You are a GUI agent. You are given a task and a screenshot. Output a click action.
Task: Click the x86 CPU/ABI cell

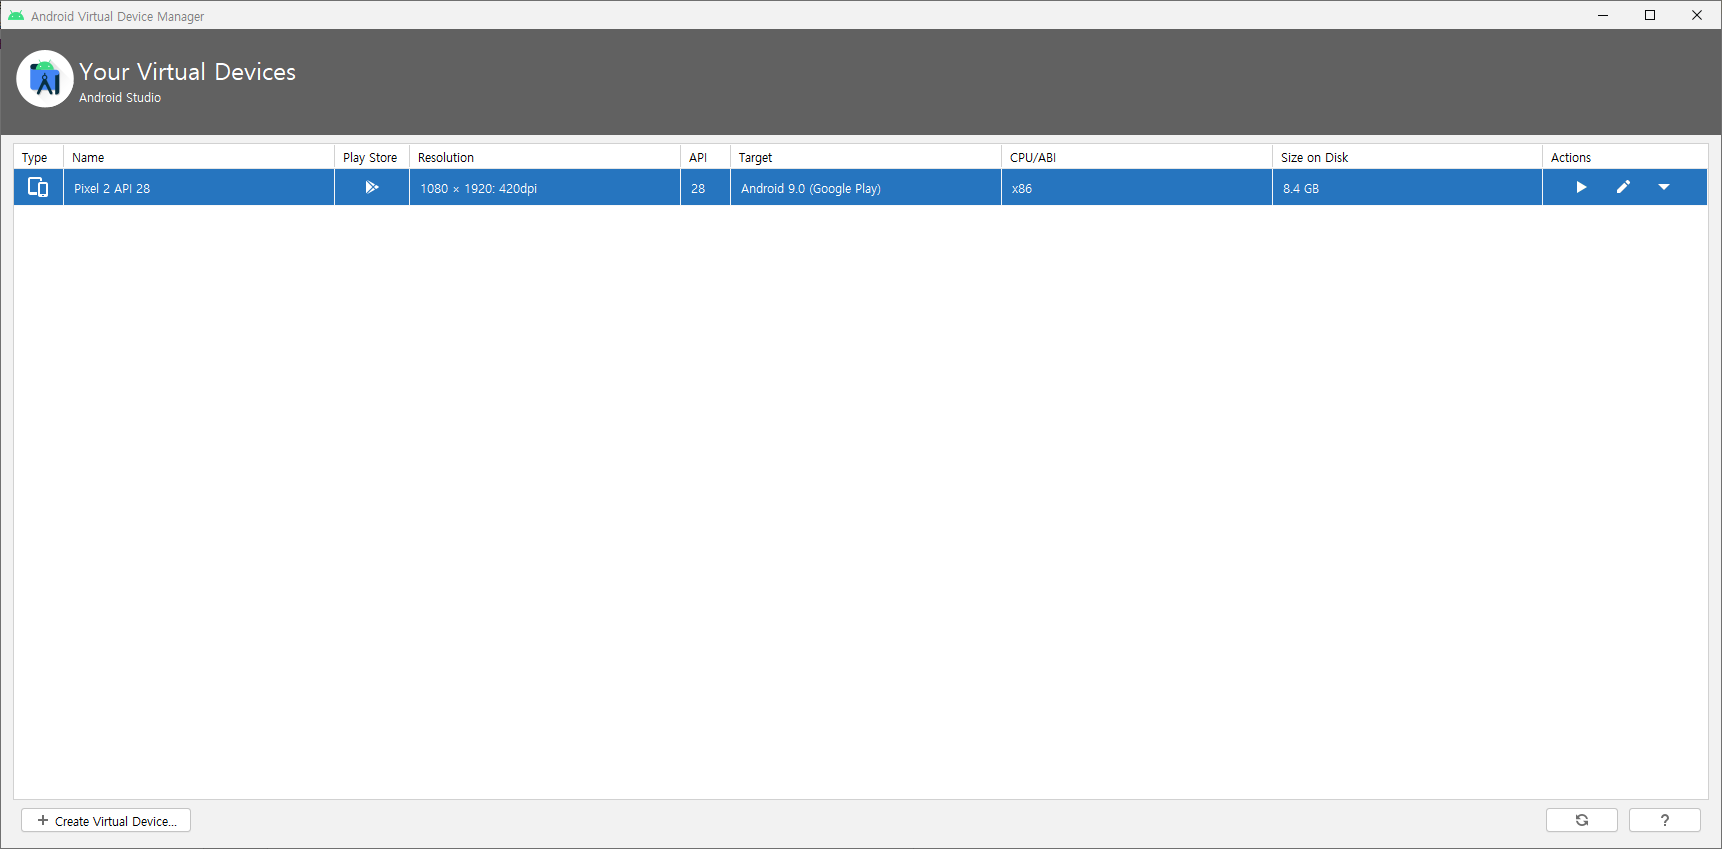click(1137, 188)
